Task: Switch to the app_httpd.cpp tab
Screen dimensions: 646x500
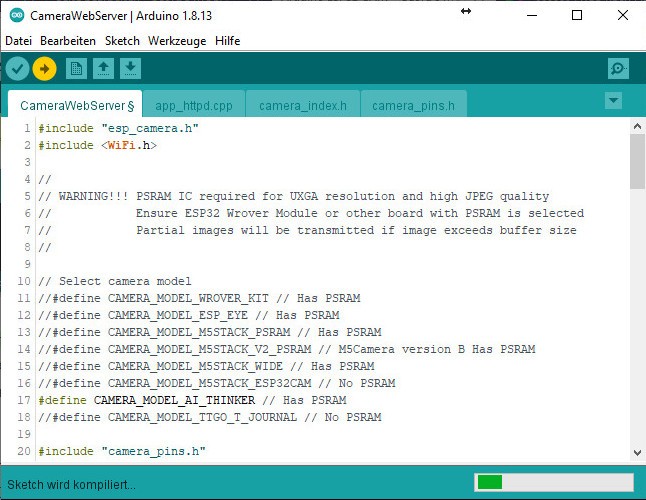Action: click(x=194, y=105)
